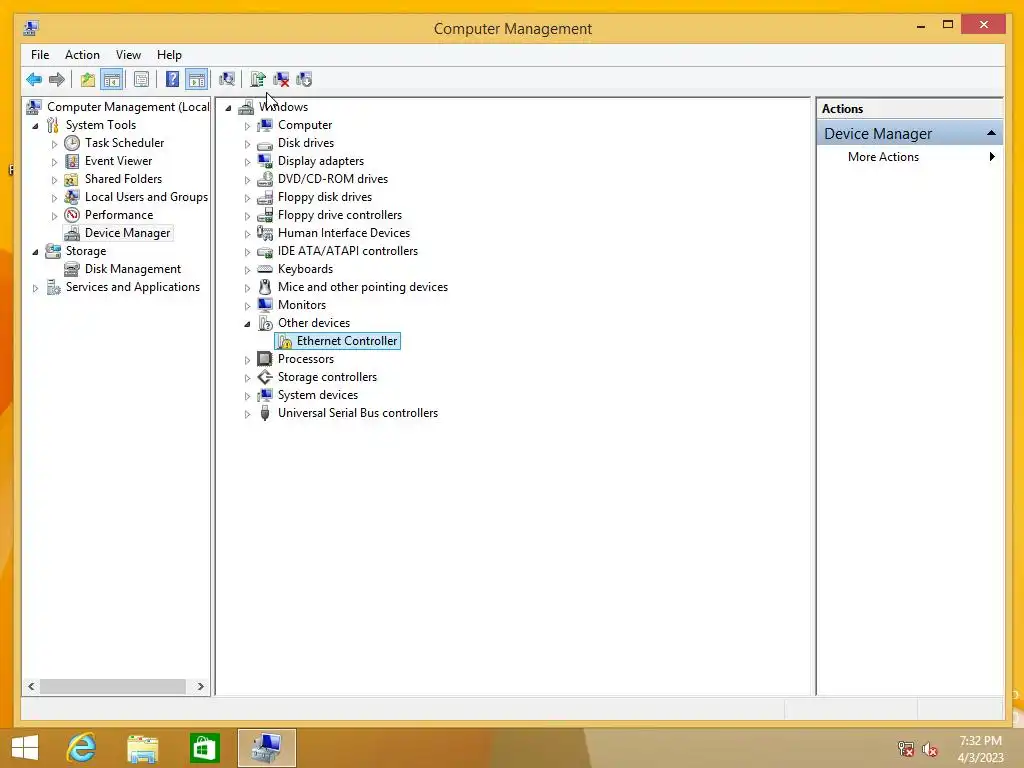Click the Mice and other pointing devices icon
This screenshot has height=768, width=1024.
[x=264, y=287]
